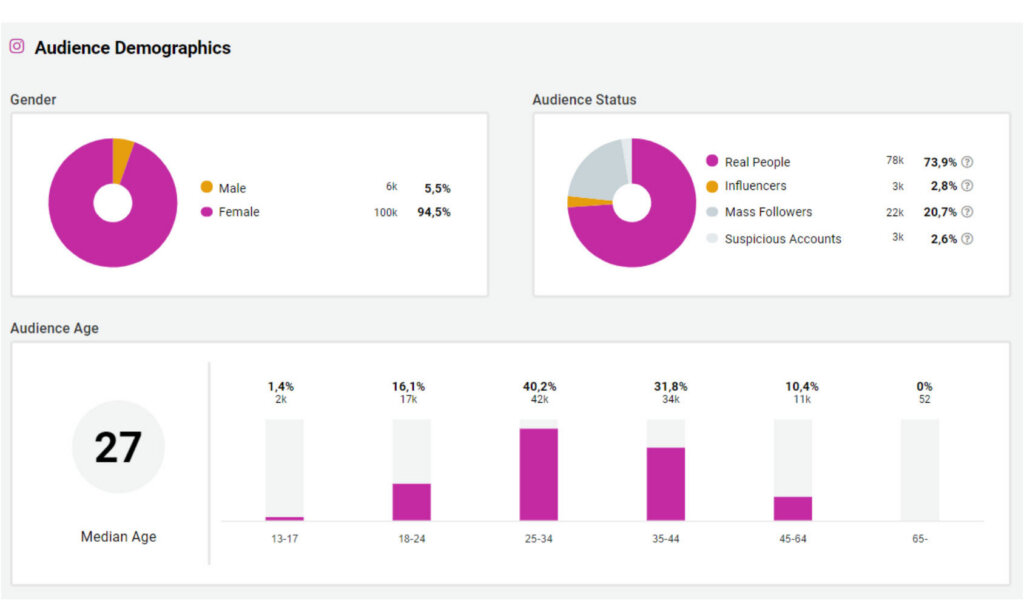Click the 25-34 age group bar
This screenshot has height=600, width=1024.
click(538, 474)
